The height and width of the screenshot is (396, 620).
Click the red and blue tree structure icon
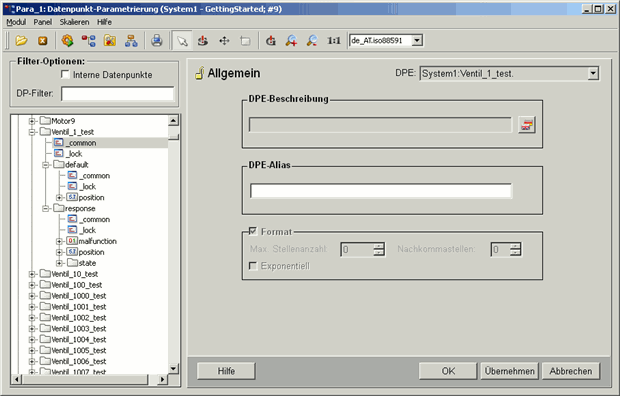pos(89,40)
